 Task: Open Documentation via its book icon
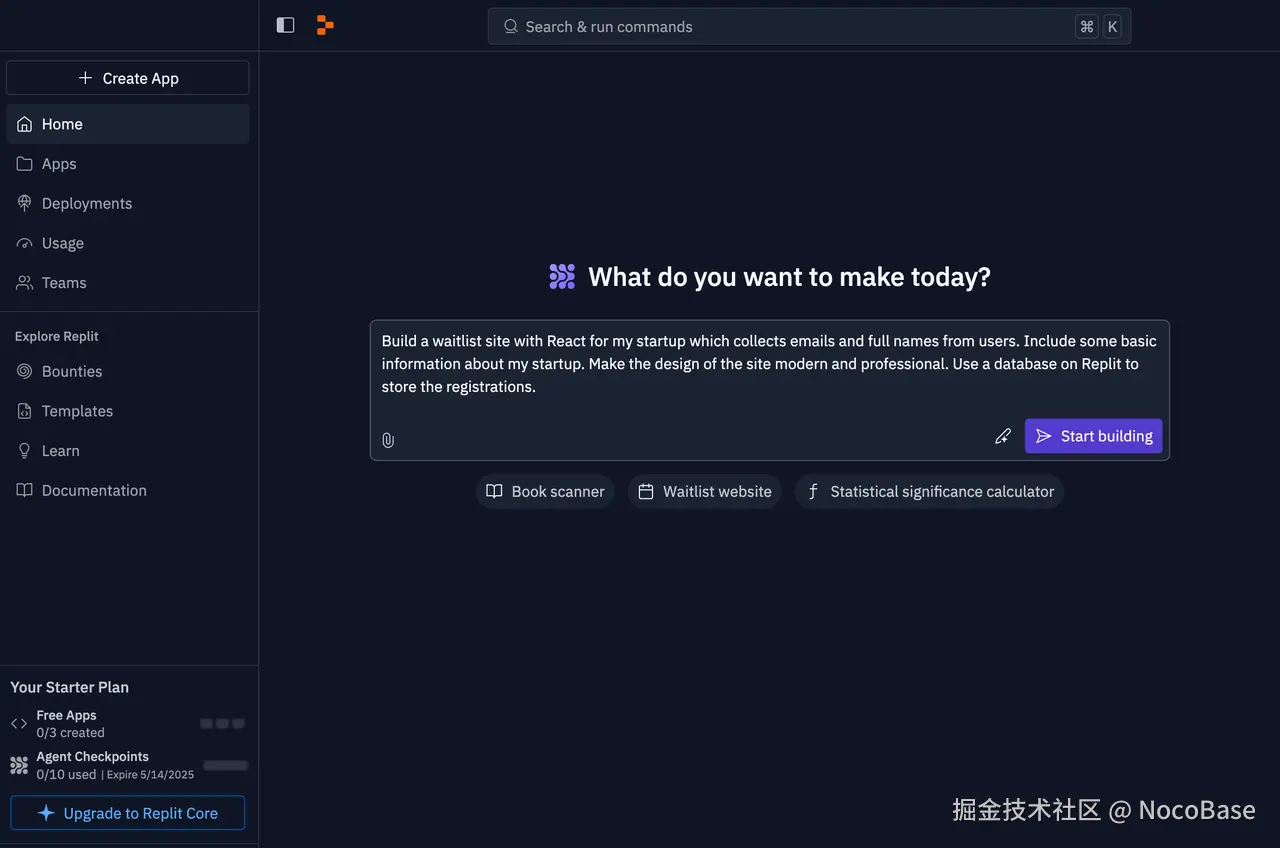[24, 490]
